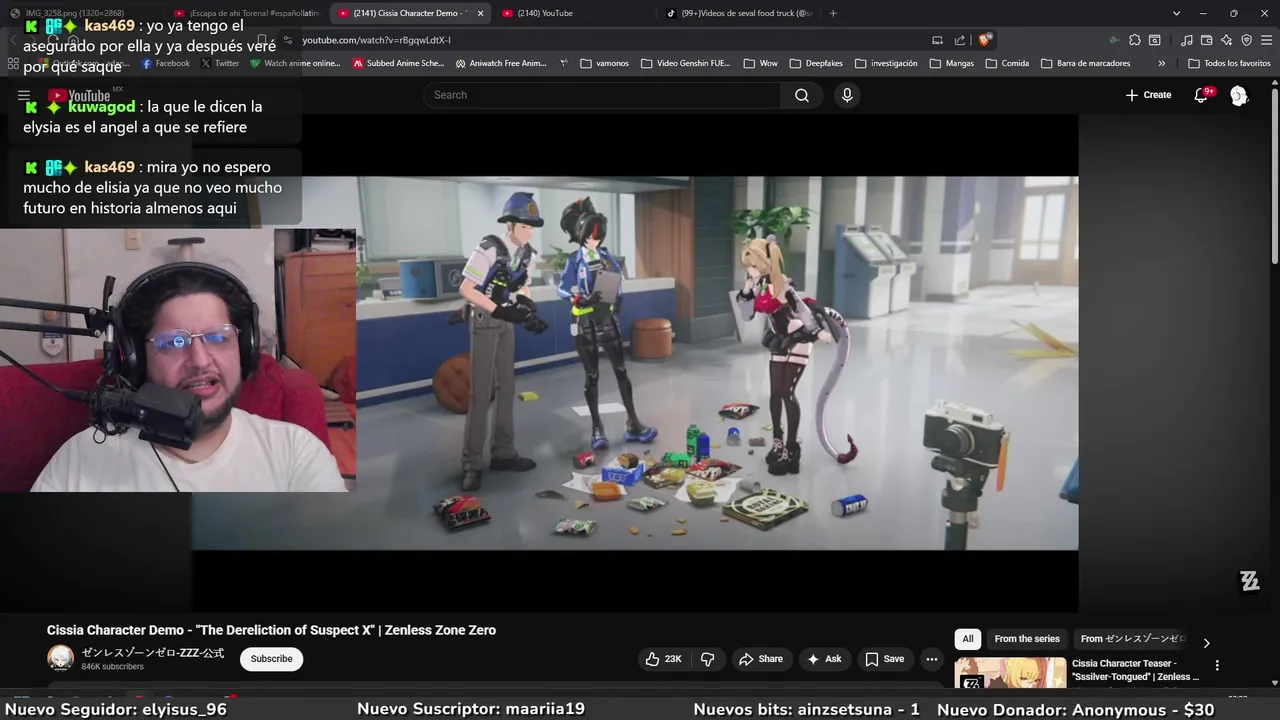Image resolution: width=1280 pixels, height=720 pixels.
Task: Show hidden bookmarks with double chevron
Action: pyautogui.click(x=1161, y=63)
